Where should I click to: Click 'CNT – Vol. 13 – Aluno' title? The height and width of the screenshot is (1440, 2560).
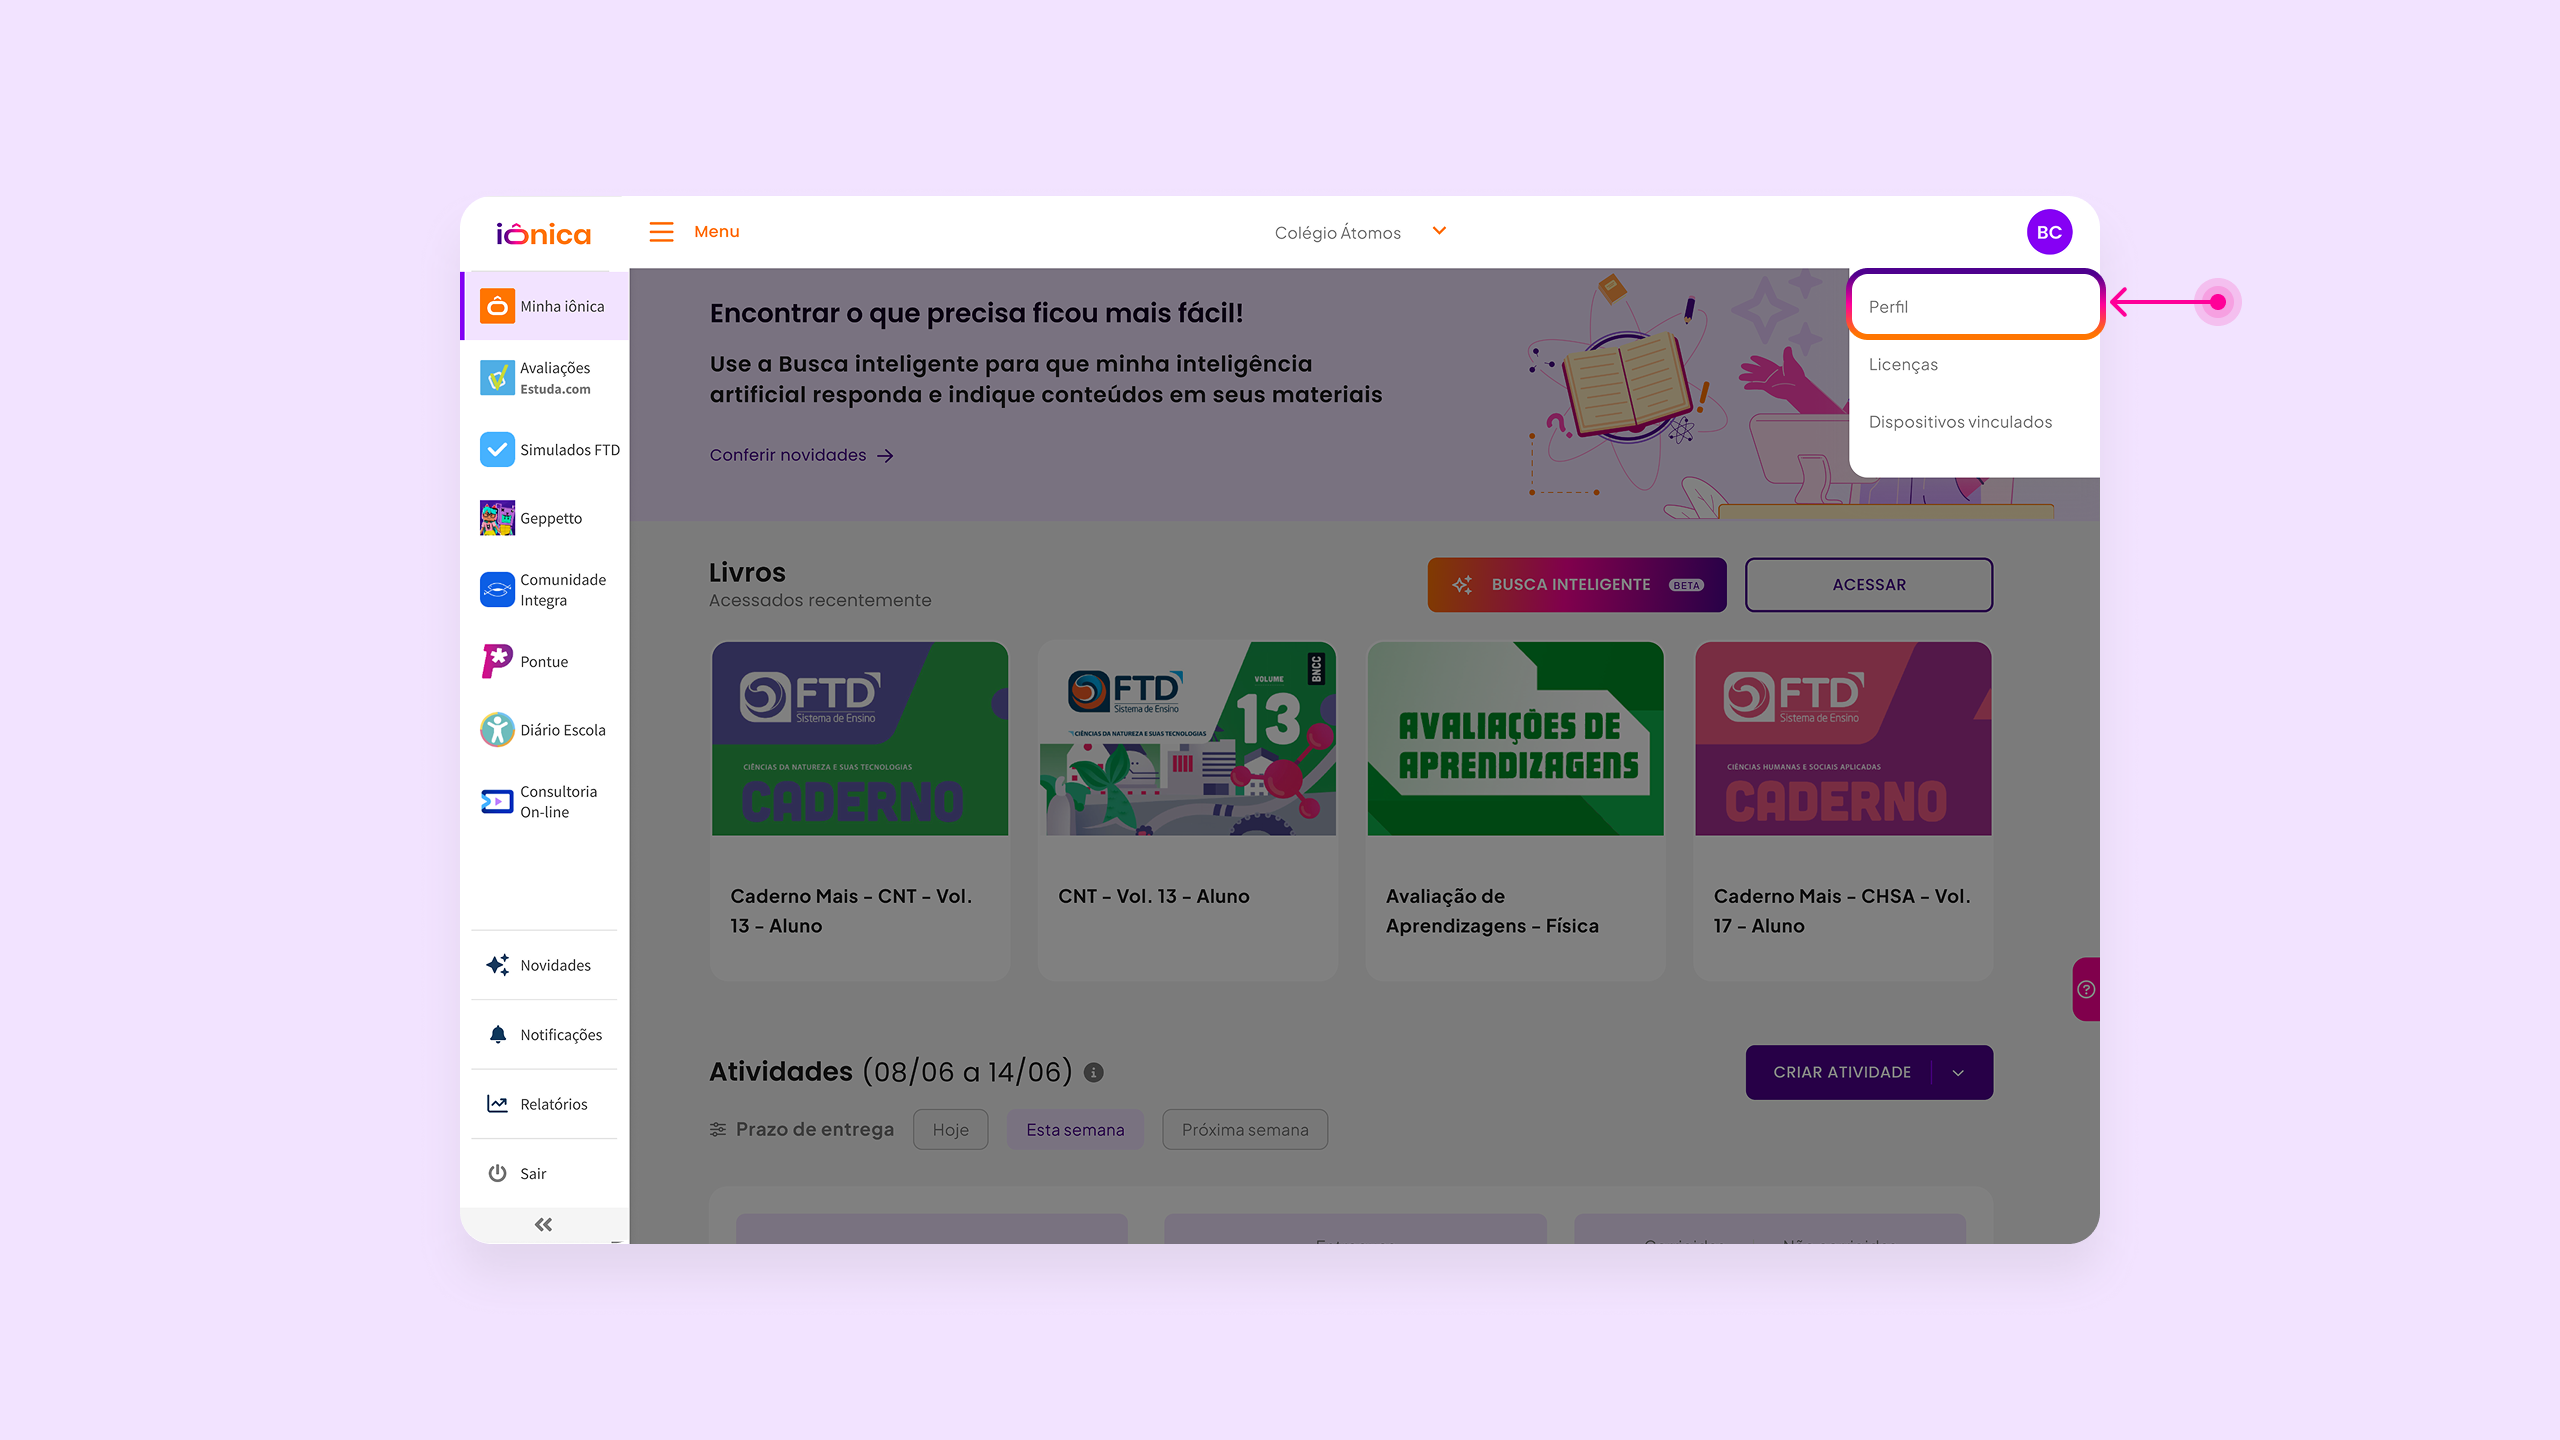[1154, 897]
